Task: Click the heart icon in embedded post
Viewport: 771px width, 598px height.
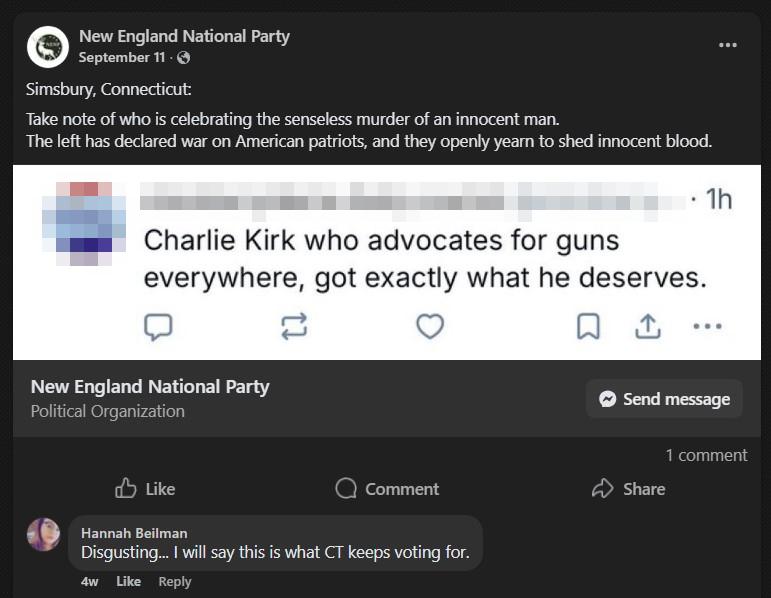Action: [x=430, y=326]
